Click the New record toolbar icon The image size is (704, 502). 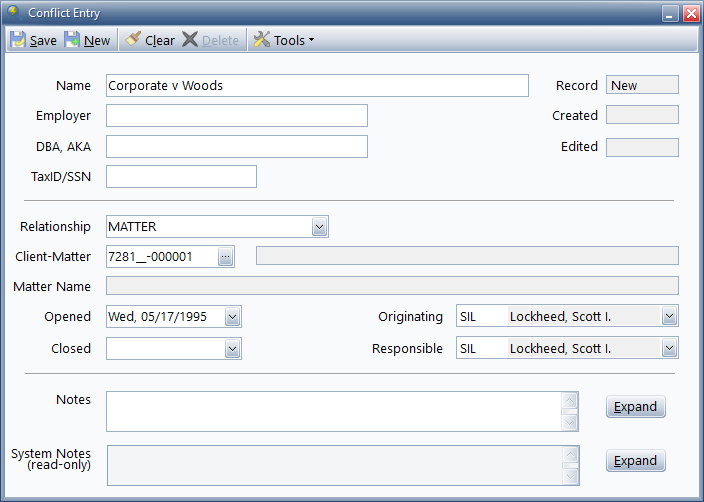tap(72, 40)
